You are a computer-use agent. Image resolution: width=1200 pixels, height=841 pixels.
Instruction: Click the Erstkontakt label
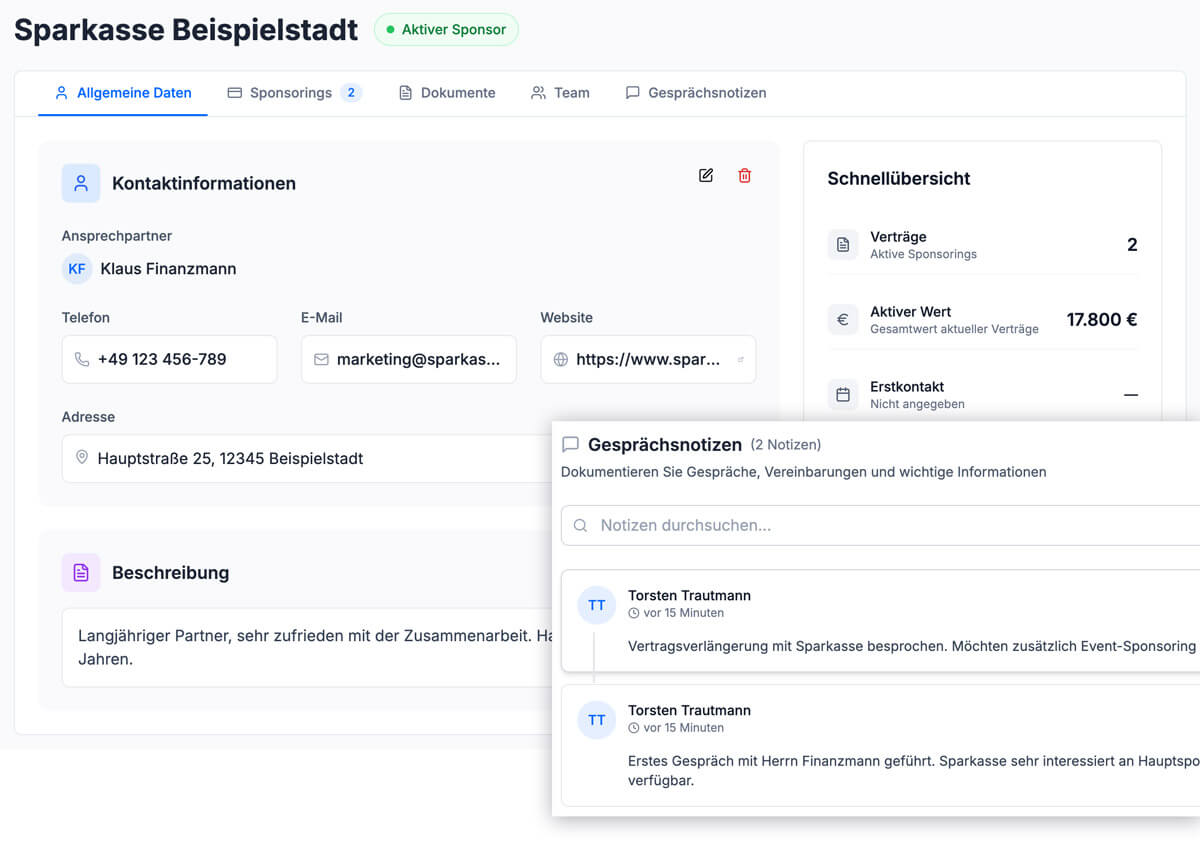[x=907, y=386]
